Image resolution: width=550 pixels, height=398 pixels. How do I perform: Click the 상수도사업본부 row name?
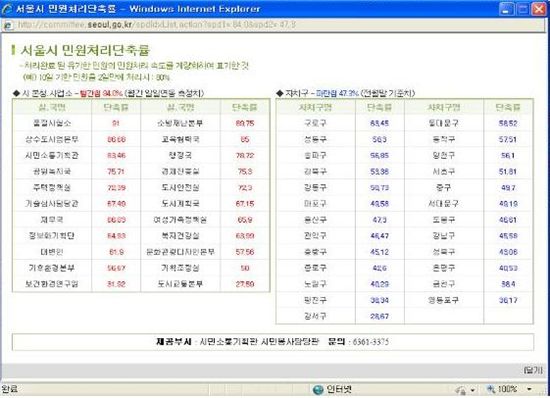tap(52, 139)
